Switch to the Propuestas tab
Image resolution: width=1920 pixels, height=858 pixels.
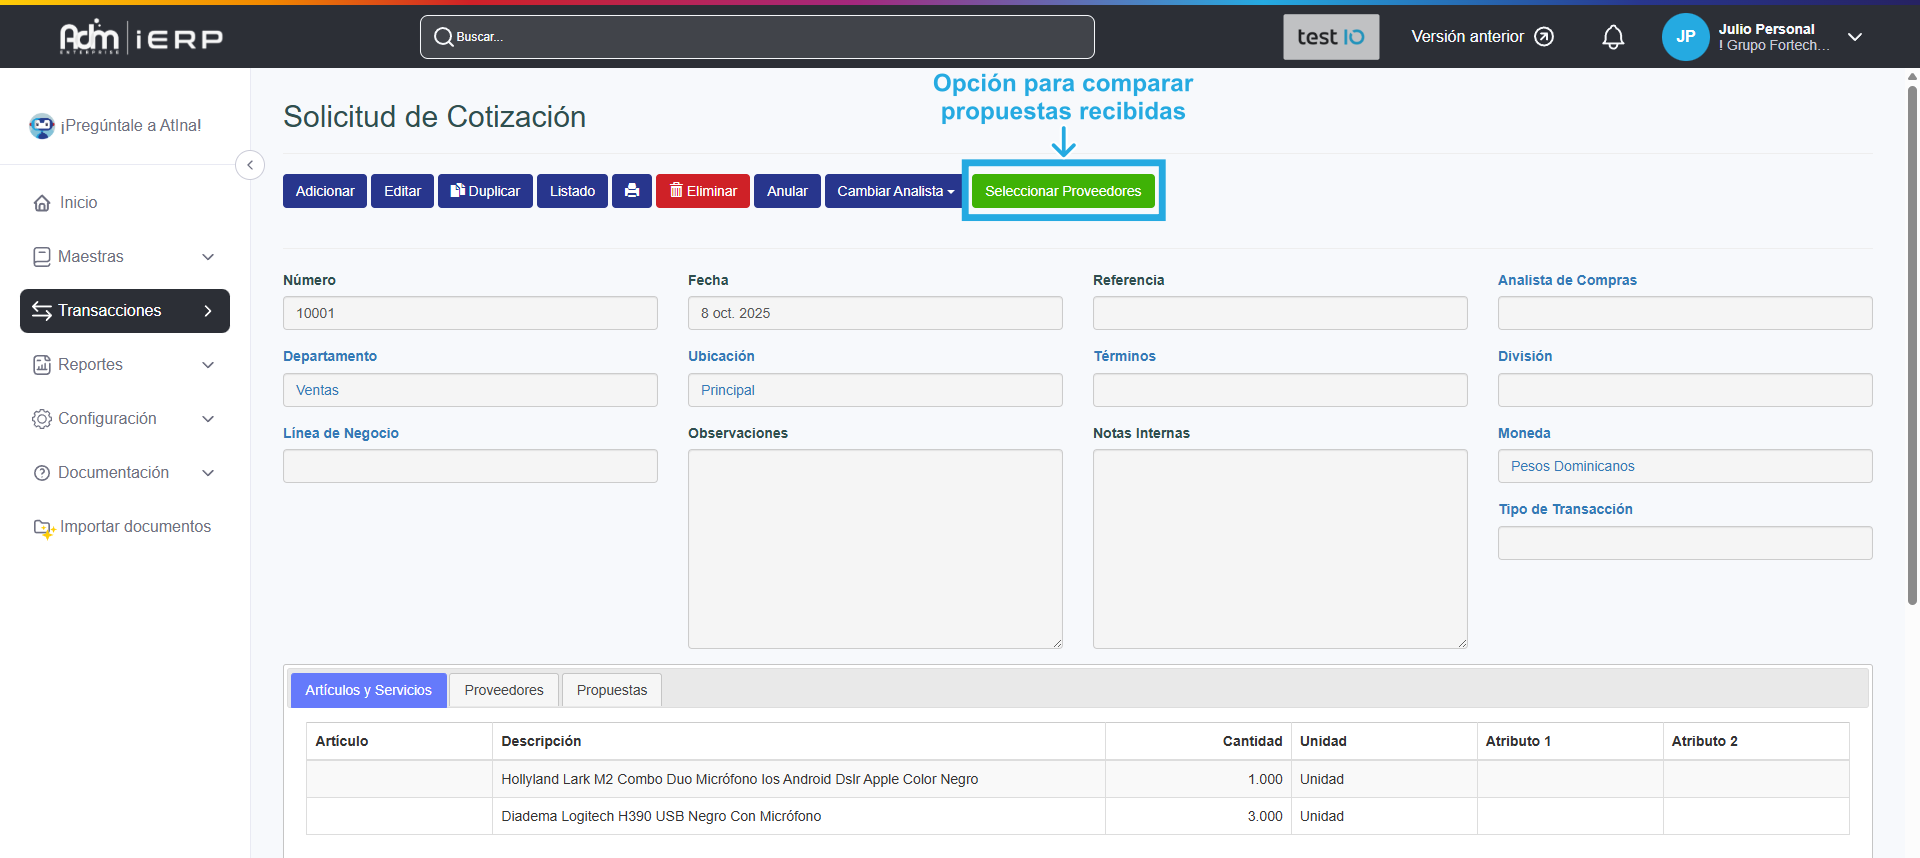[612, 690]
